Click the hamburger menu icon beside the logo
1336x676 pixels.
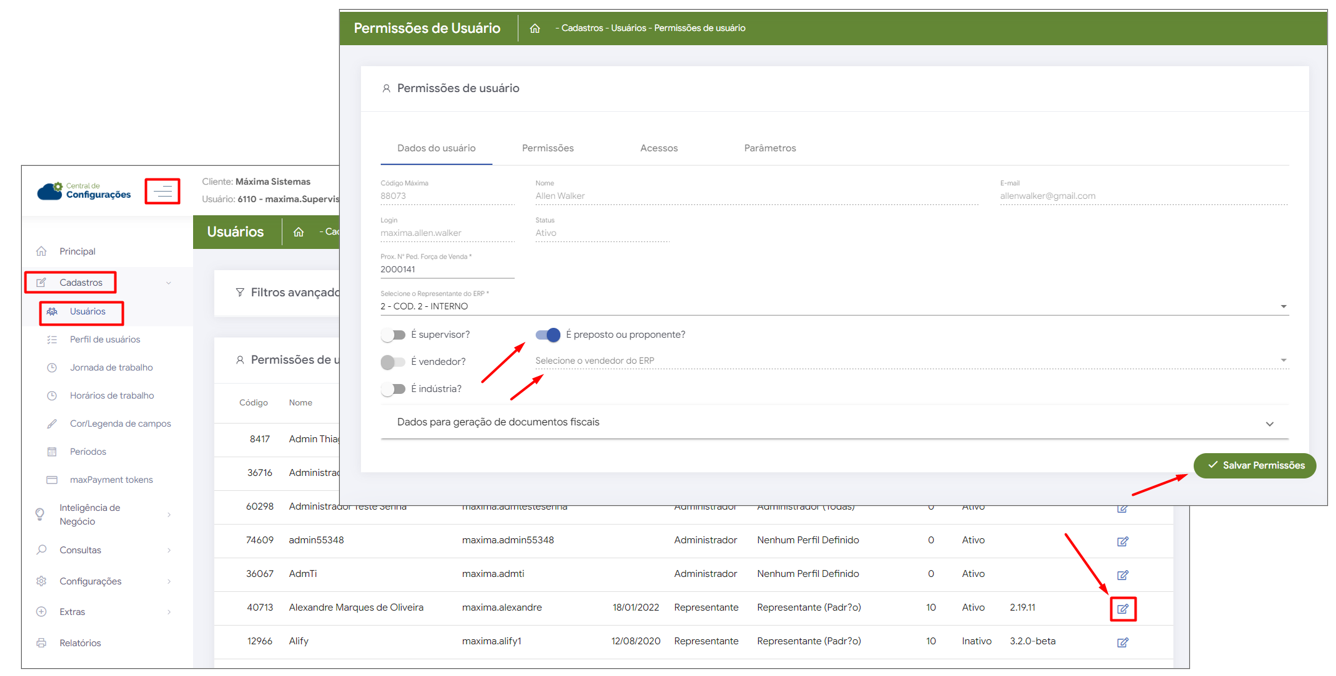pos(162,191)
